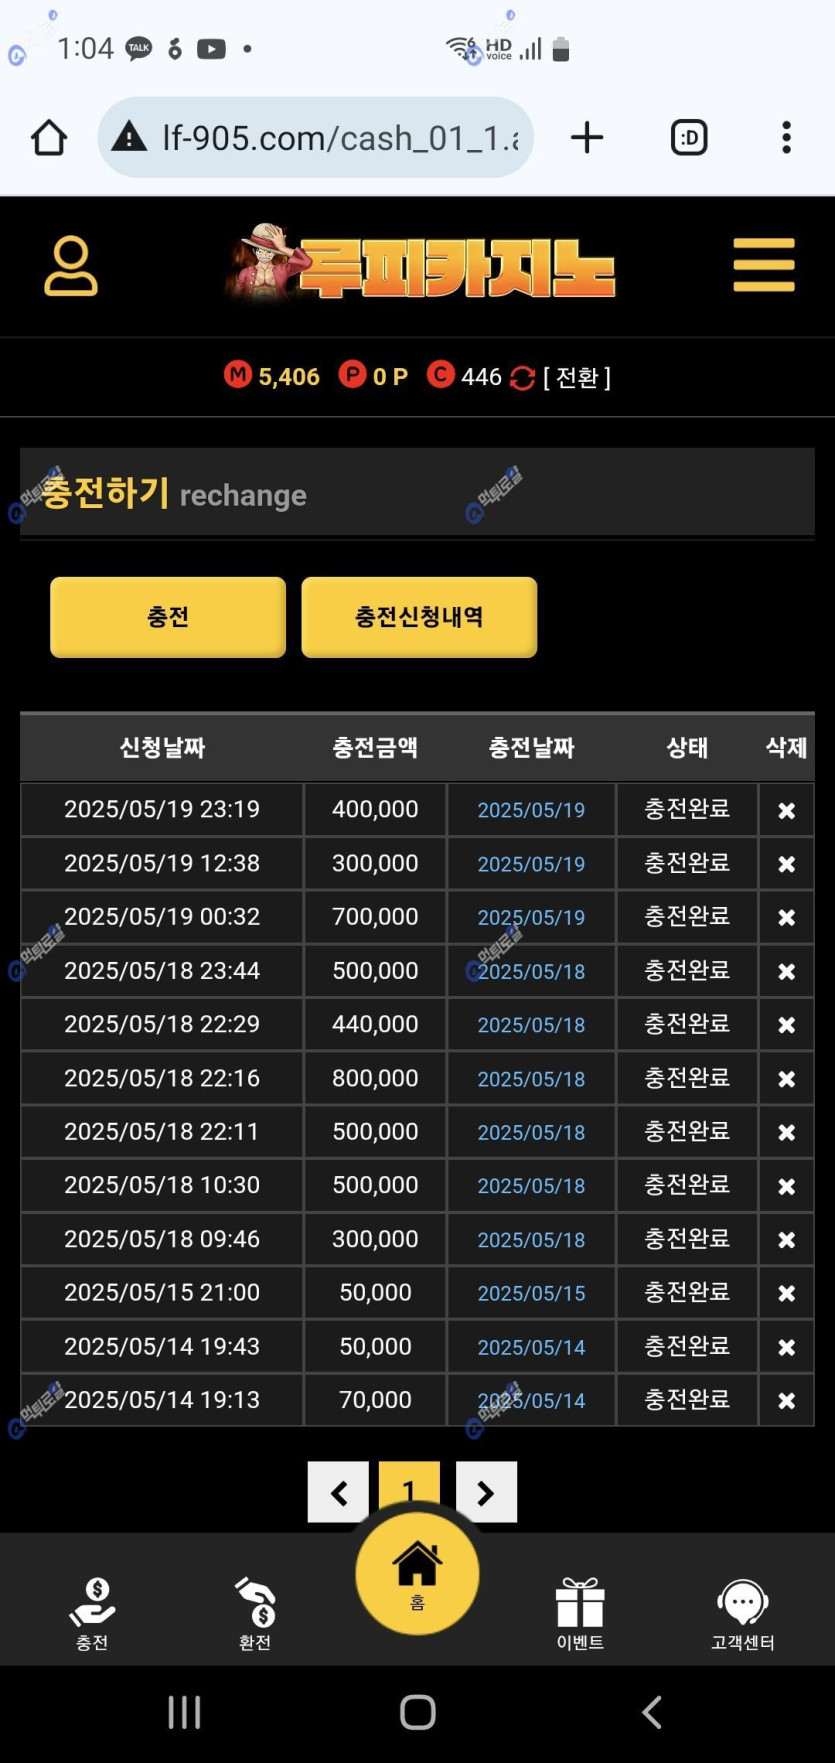Screen dimensions: 835x1763
Task: Open the hamburger menu
Action: coord(763,265)
